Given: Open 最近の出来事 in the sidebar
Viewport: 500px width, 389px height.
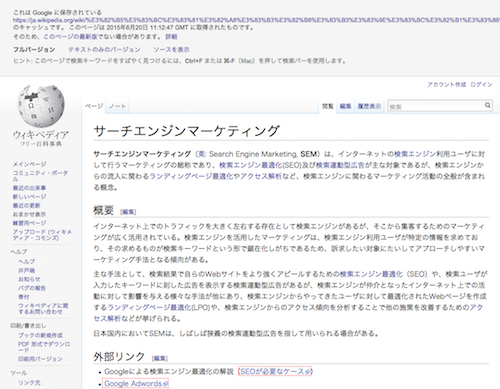Looking at the screenshot, I should [29, 188].
